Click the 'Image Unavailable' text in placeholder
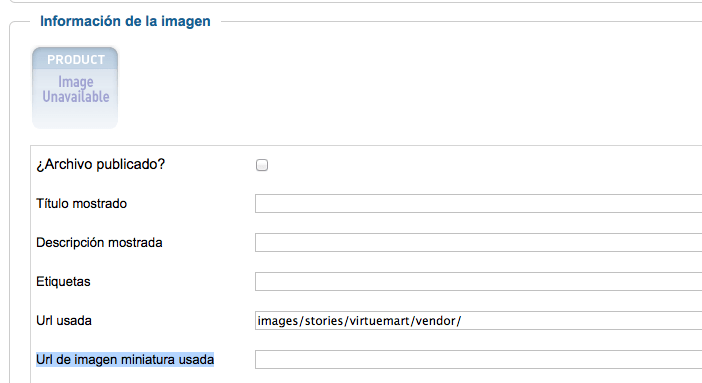 pyautogui.click(x=76, y=90)
